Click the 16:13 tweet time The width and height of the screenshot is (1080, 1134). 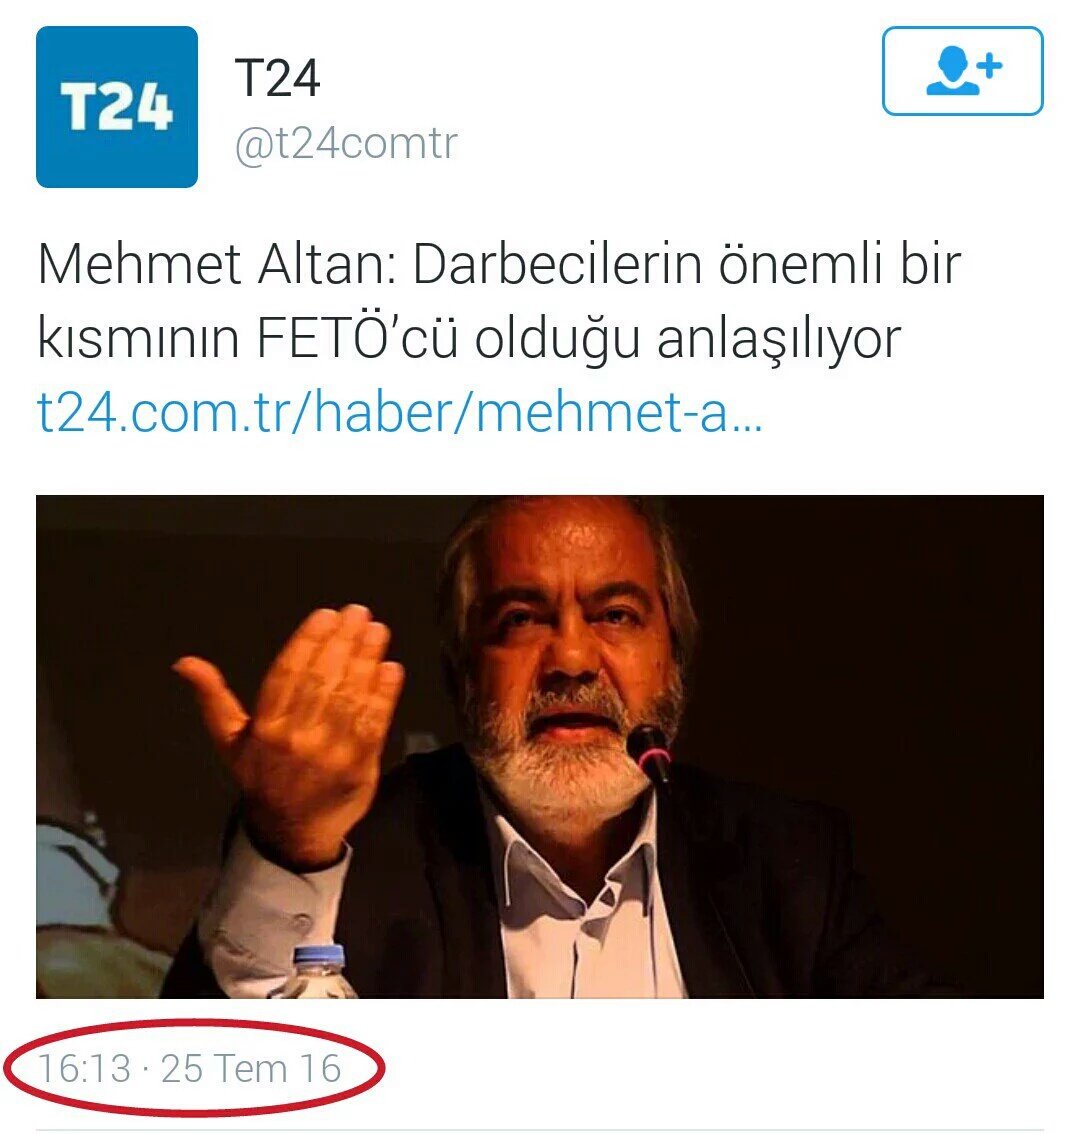click(84, 1068)
